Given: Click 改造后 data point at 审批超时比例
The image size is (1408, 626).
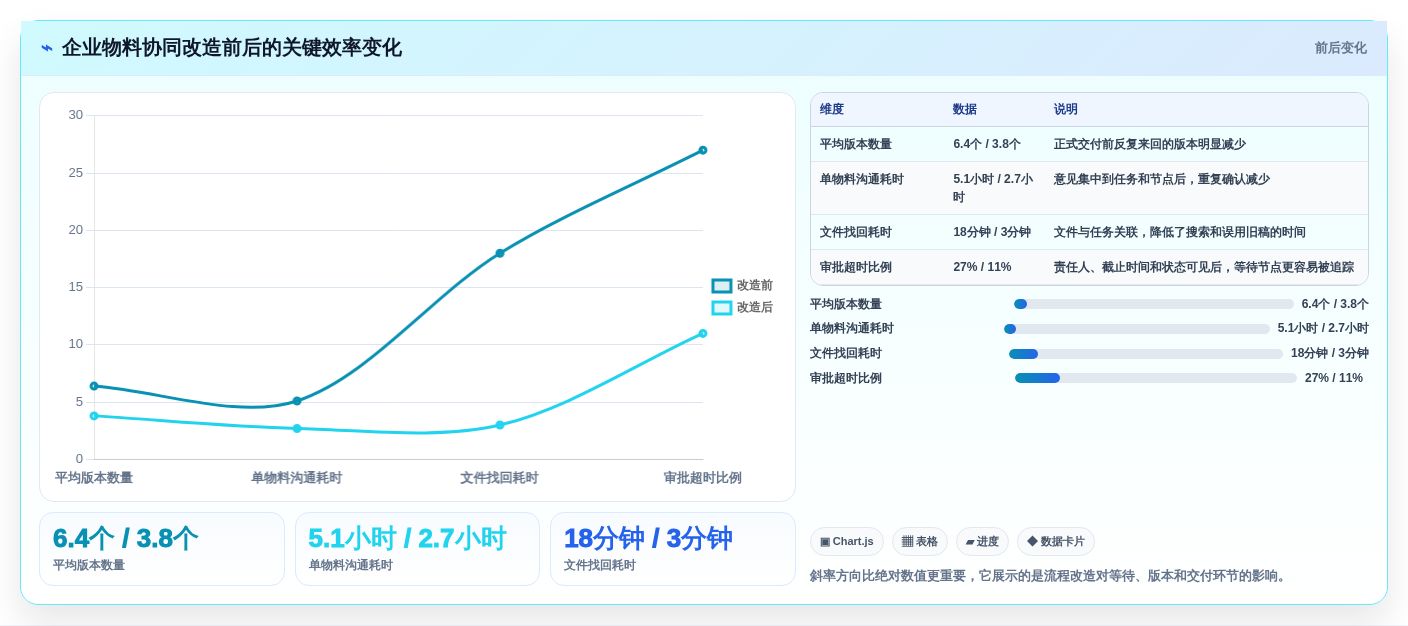Looking at the screenshot, I should (703, 333).
